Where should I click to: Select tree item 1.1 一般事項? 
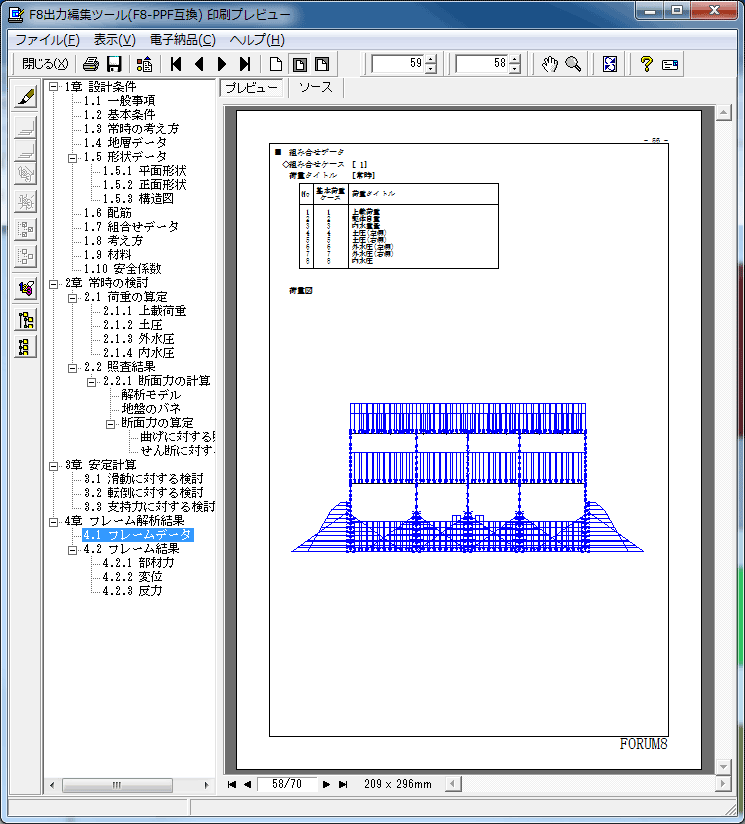pyautogui.click(x=119, y=100)
